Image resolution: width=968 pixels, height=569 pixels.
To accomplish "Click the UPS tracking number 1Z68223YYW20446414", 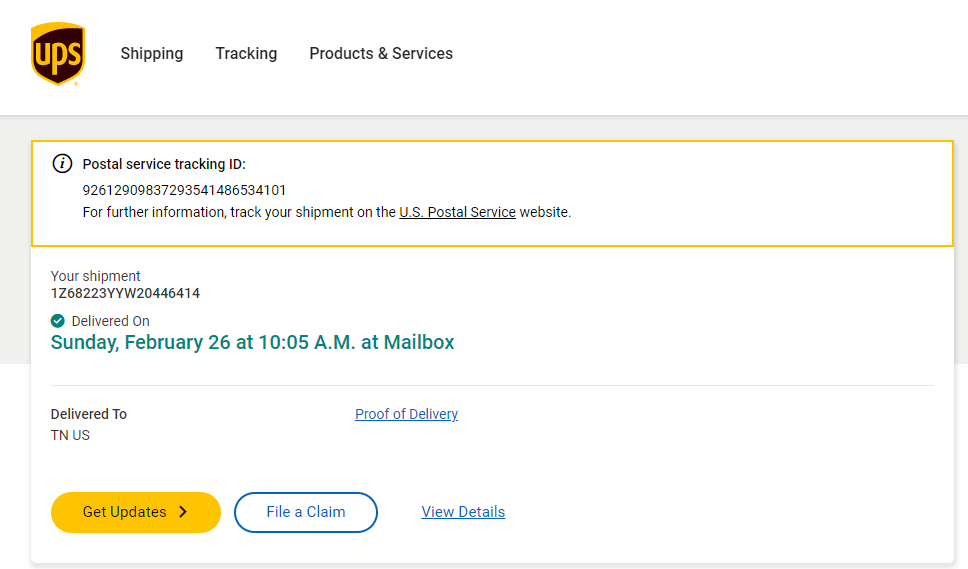I will (125, 293).
